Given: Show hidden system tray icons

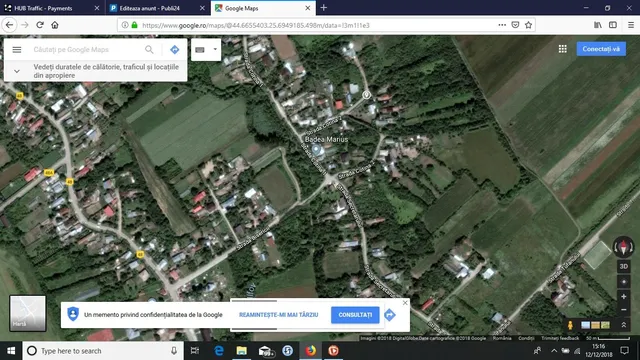Looking at the screenshot, I should pyautogui.click(x=554, y=351).
